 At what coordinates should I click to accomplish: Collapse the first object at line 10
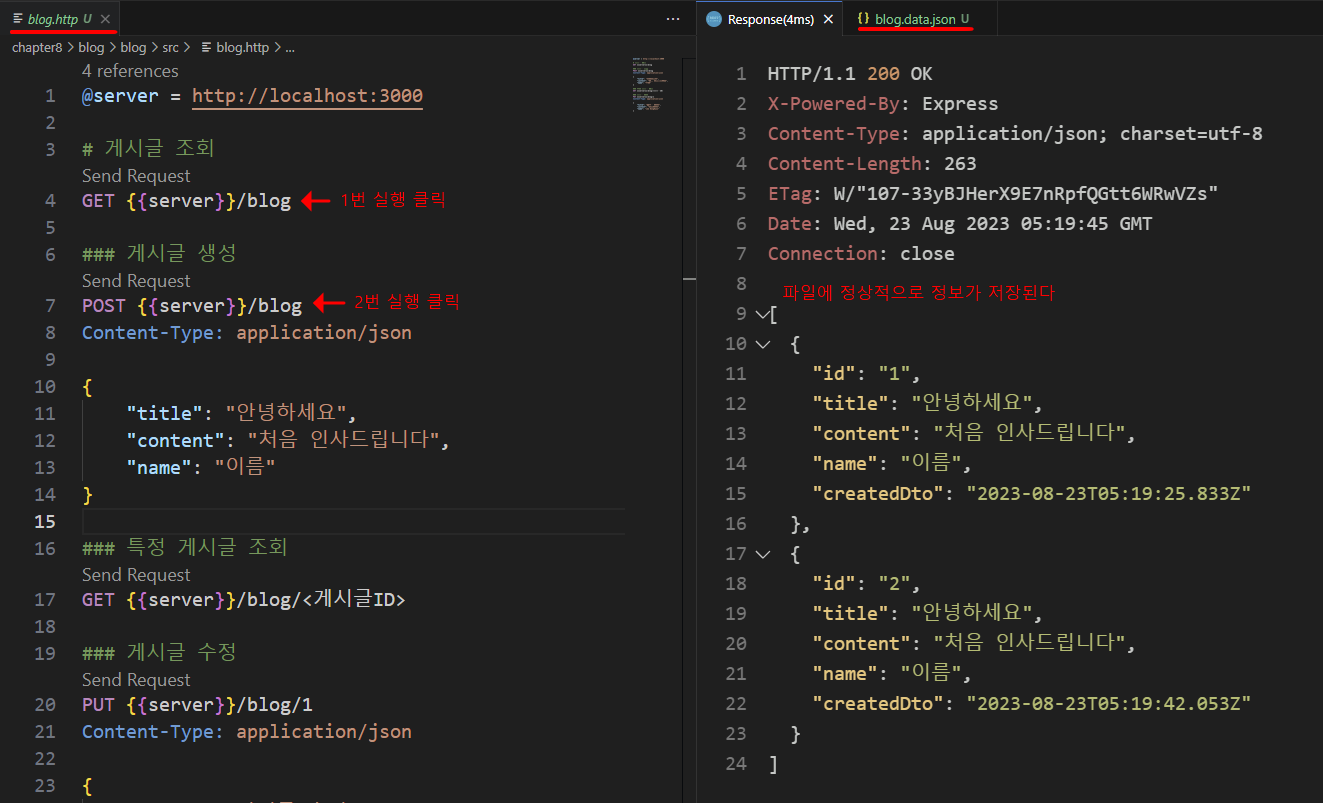tap(763, 344)
